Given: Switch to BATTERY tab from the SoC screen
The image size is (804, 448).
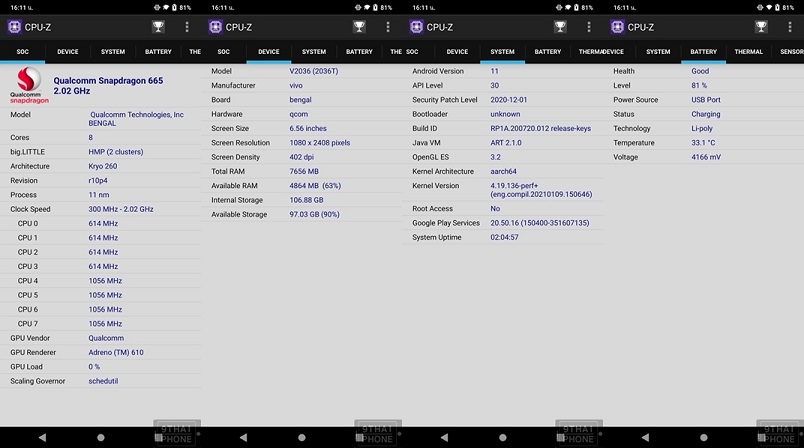Looking at the screenshot, I should (158, 52).
